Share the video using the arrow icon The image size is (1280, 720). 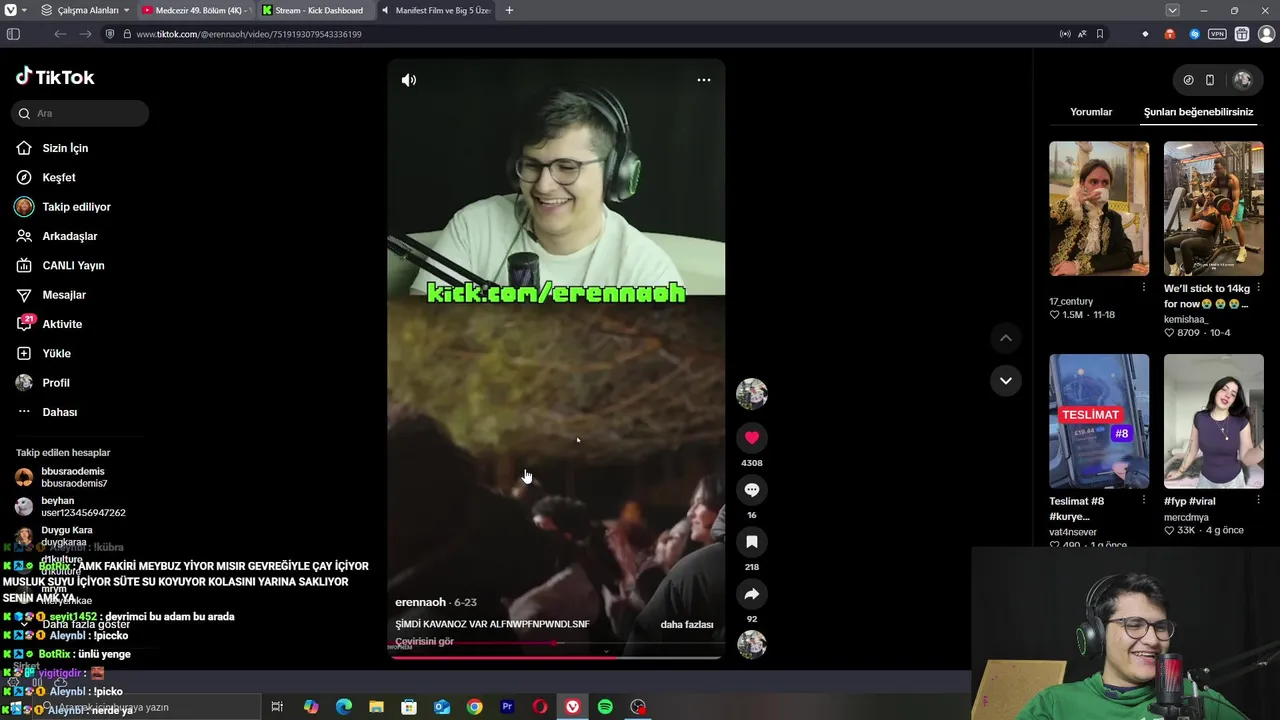(x=752, y=594)
